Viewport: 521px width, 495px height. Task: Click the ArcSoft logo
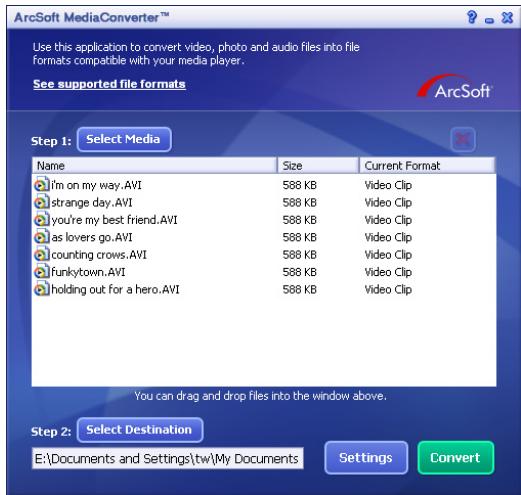coord(455,87)
